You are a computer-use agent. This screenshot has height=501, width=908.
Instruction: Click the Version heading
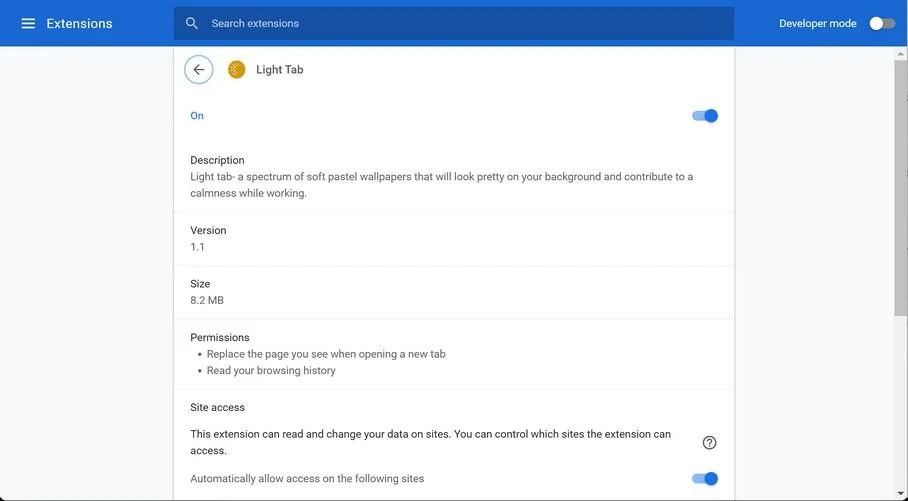208,230
